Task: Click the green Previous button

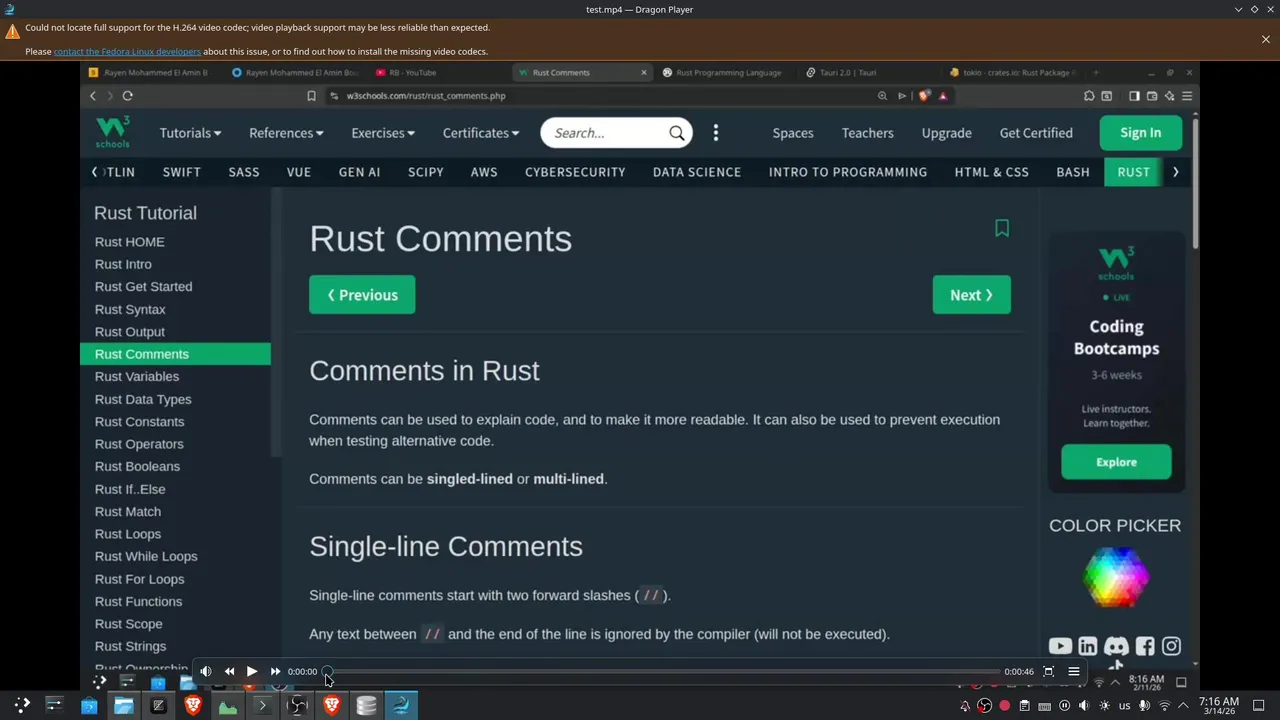Action: pyautogui.click(x=362, y=295)
